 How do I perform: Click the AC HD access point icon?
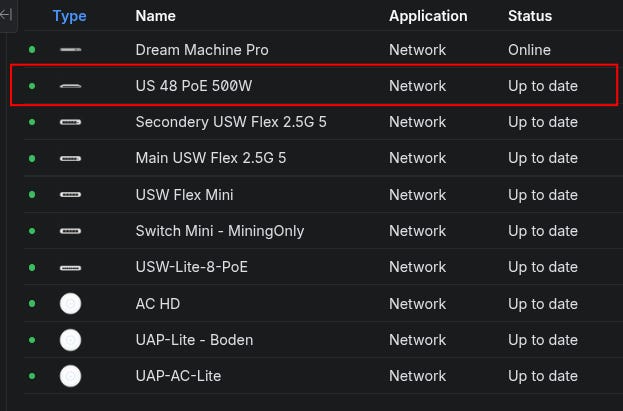click(x=70, y=304)
